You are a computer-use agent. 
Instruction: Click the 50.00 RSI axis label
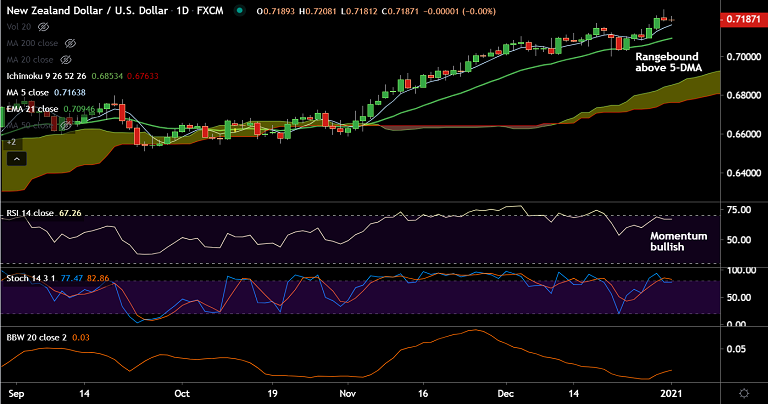point(739,239)
